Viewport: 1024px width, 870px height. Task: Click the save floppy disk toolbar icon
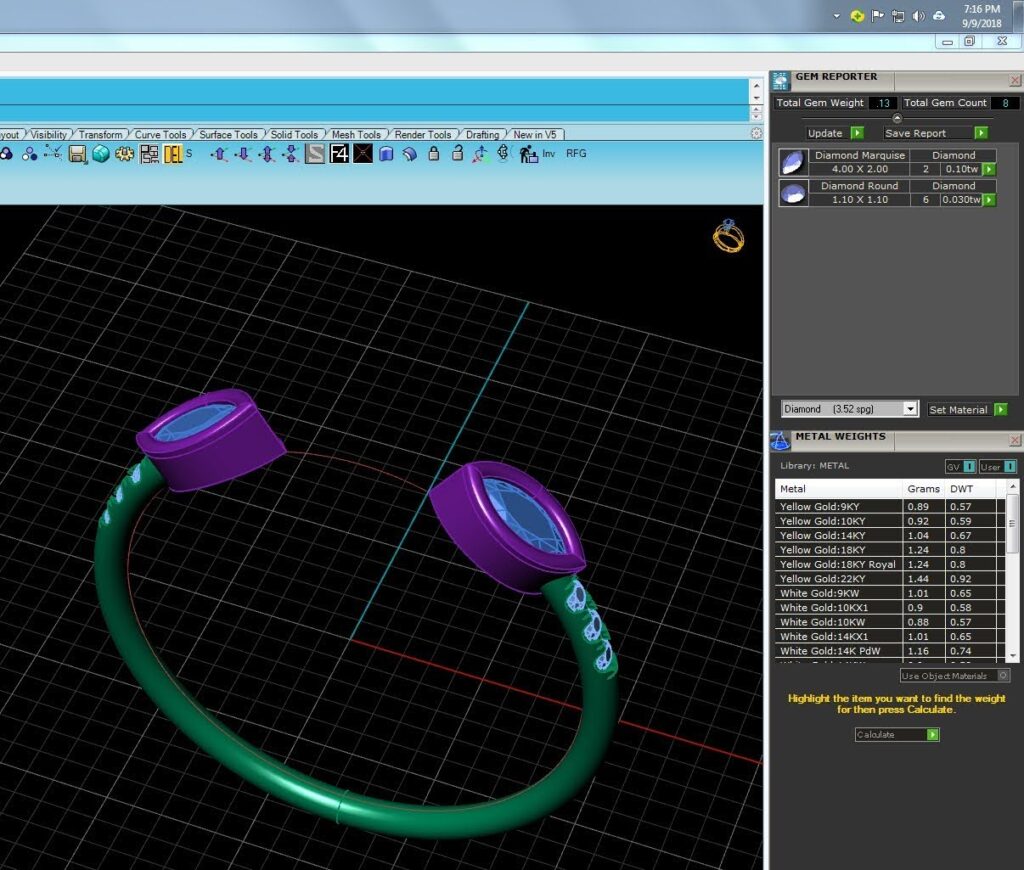point(77,154)
